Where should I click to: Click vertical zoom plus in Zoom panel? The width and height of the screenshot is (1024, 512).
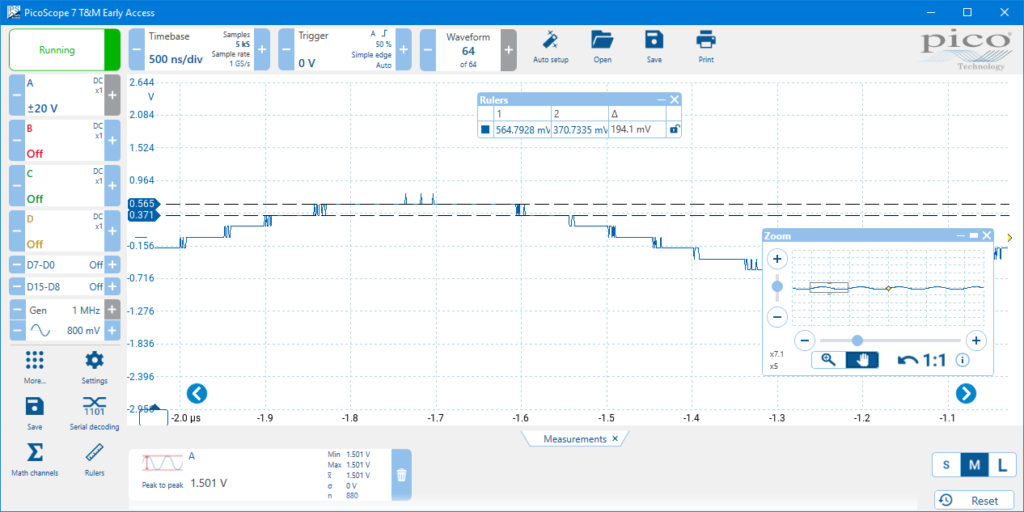click(x=777, y=259)
